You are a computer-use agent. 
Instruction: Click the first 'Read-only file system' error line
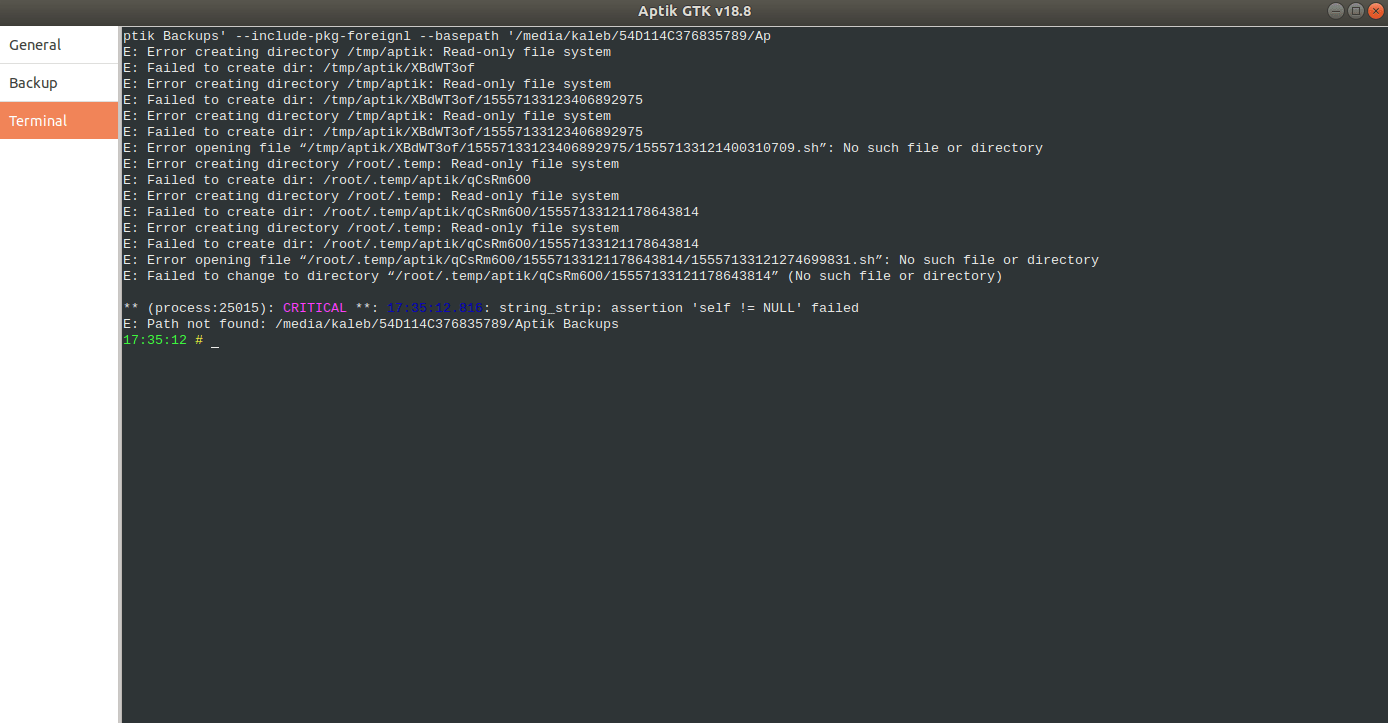(365, 51)
